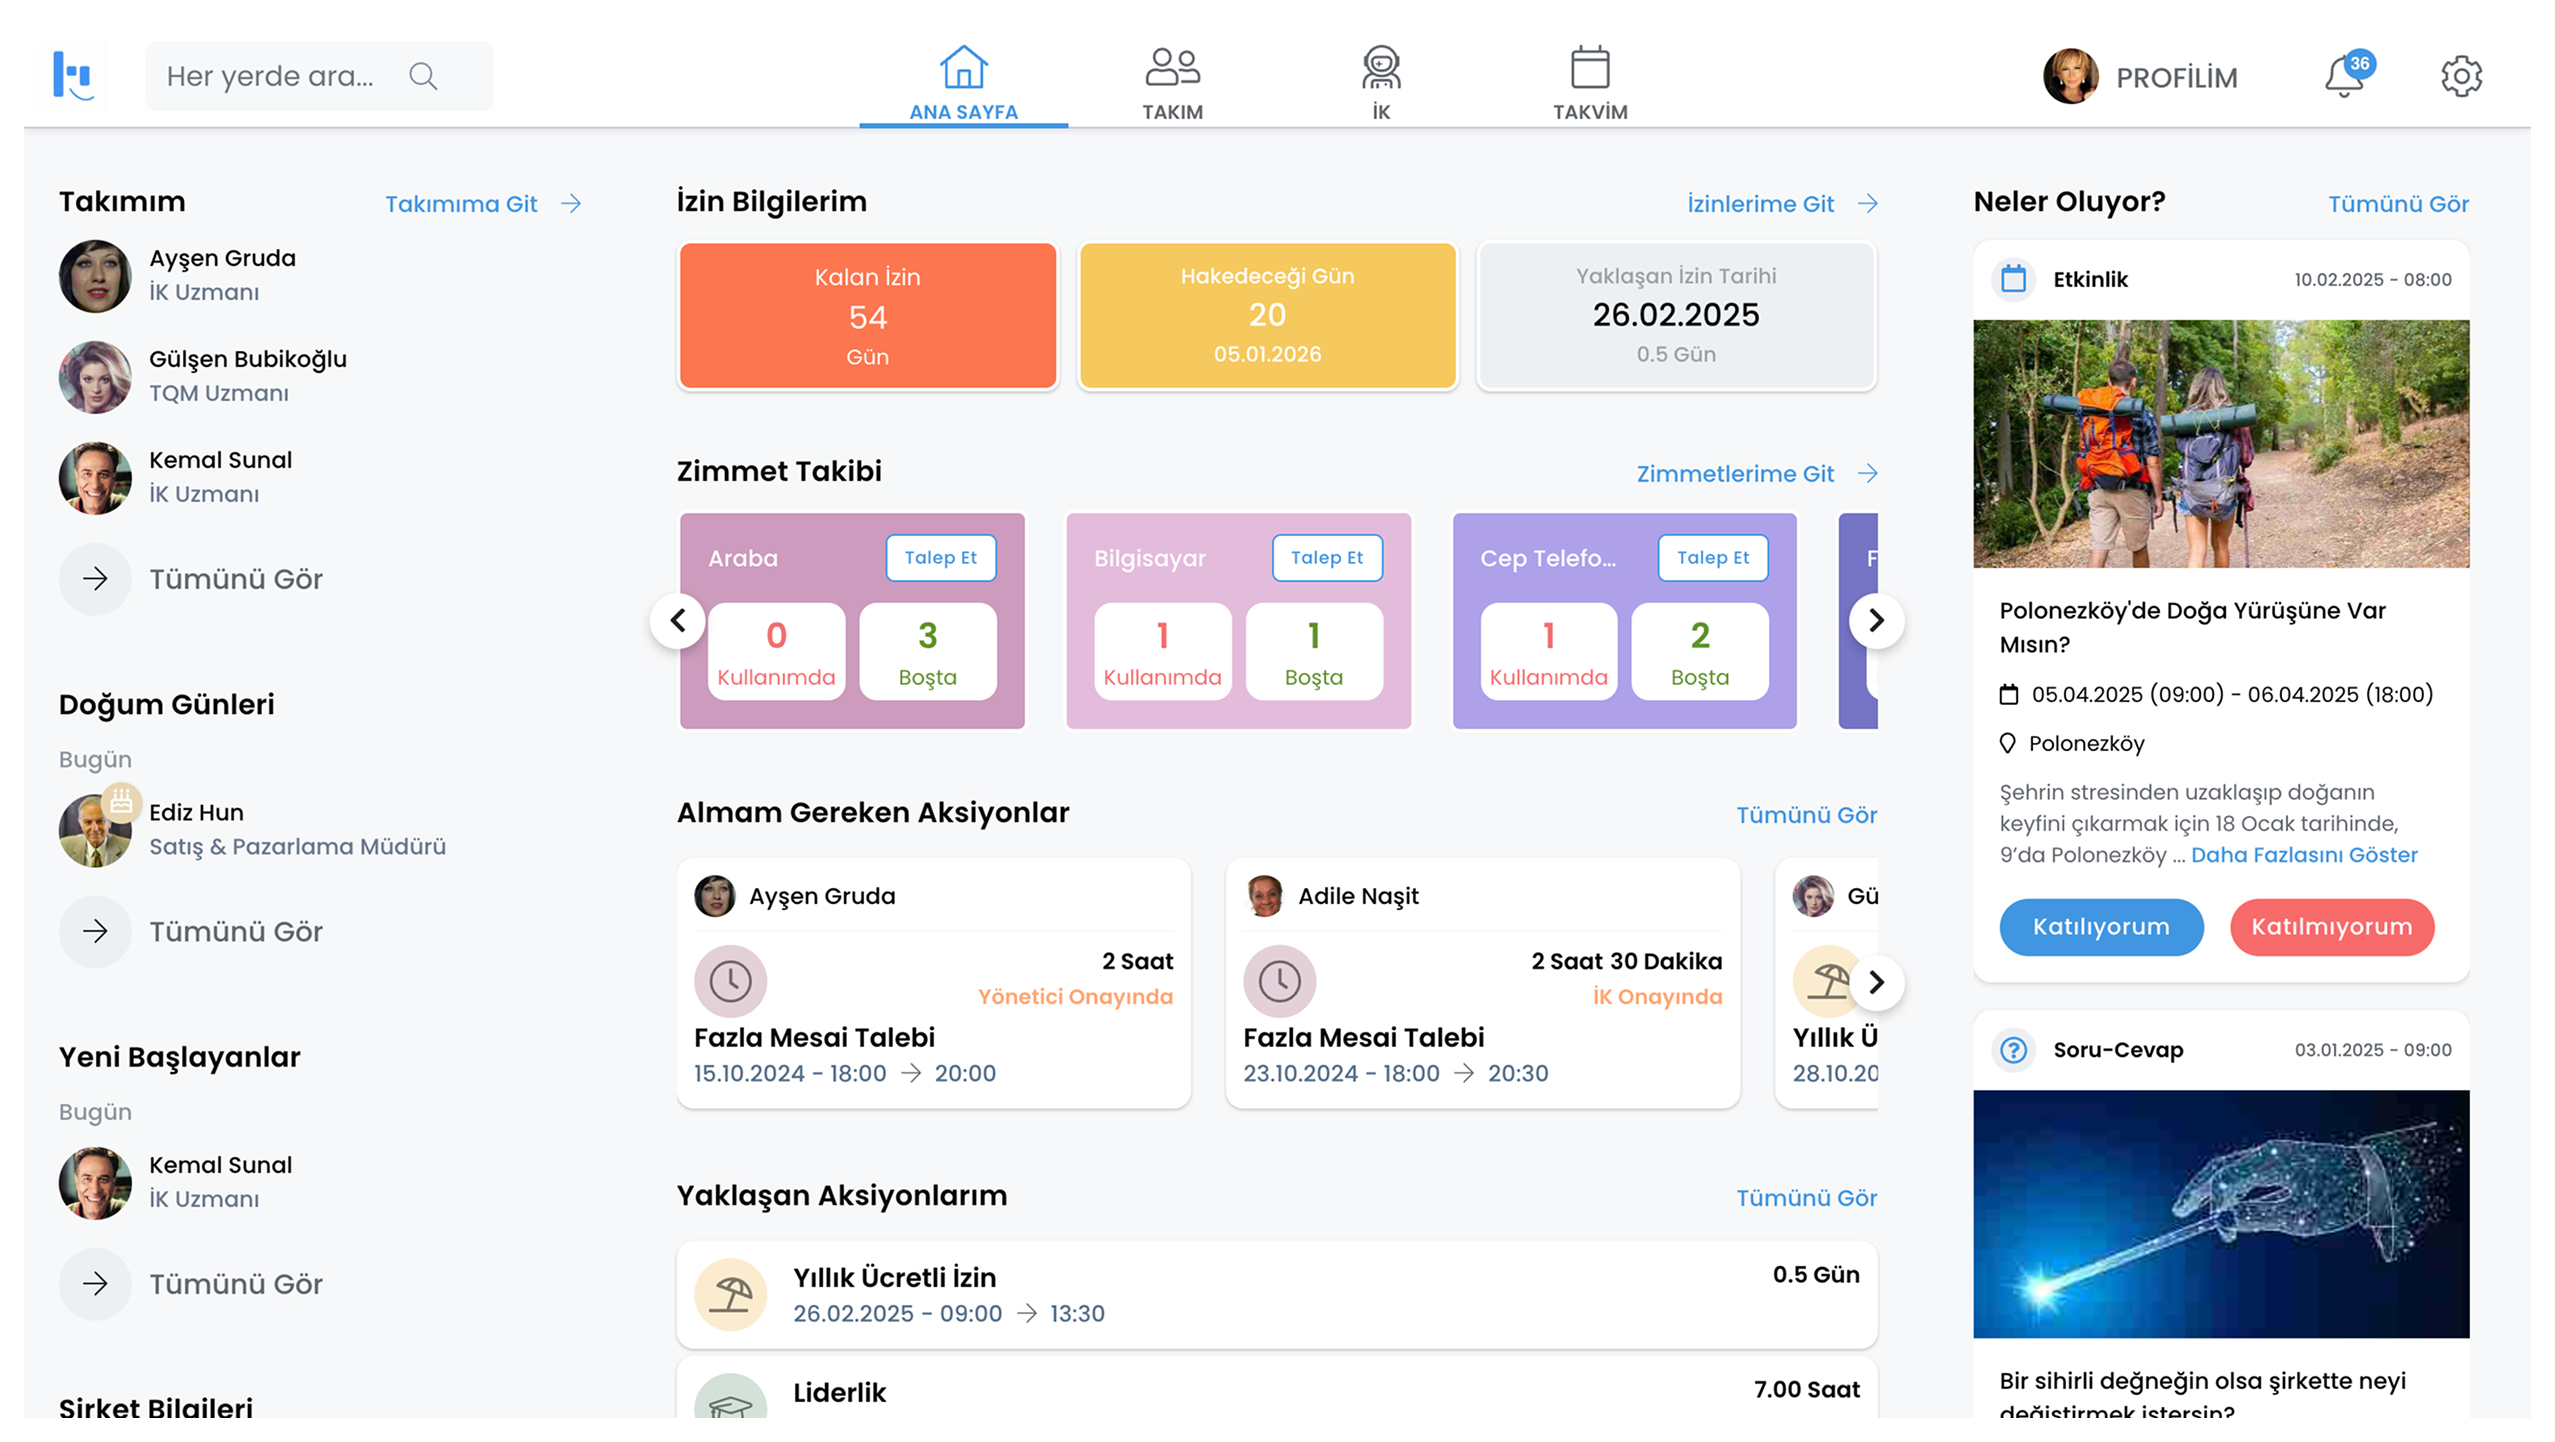The image size is (2555, 1442).
Task: Click the search magnifier icon
Action: 423,77
